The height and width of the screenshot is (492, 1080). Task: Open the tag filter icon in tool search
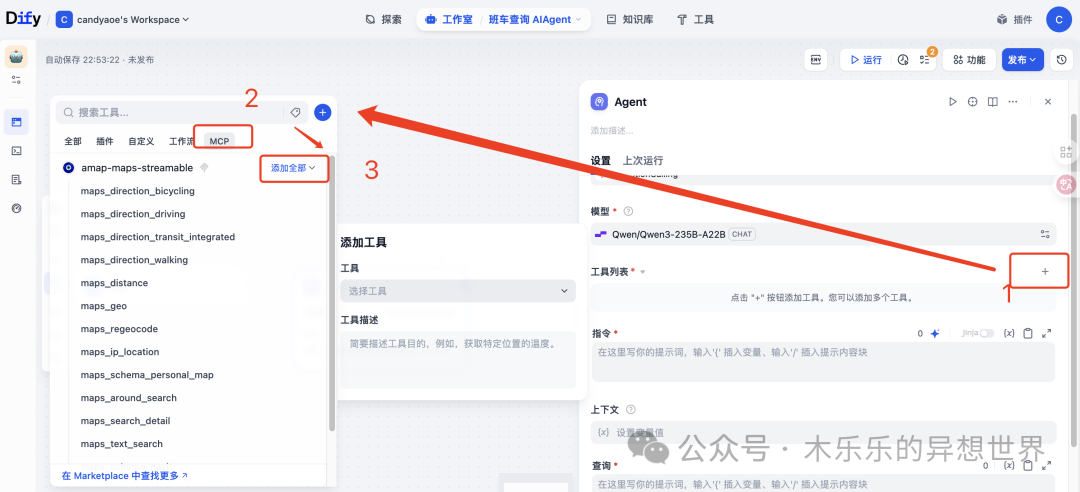[295, 112]
